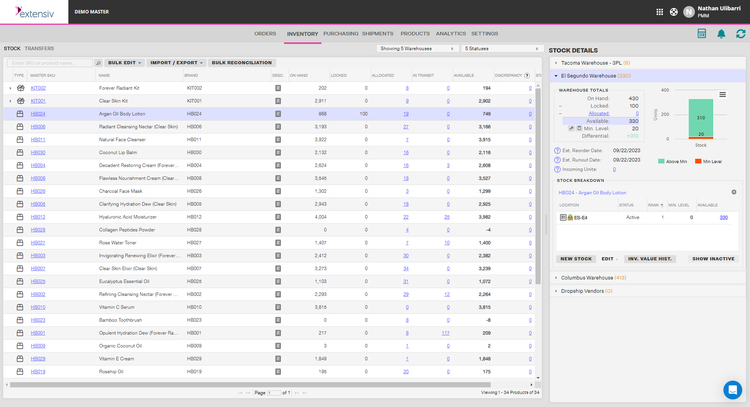This screenshot has width=750, height=407.
Task: Switch to the Purchasing tab
Action: pyautogui.click(x=341, y=33)
